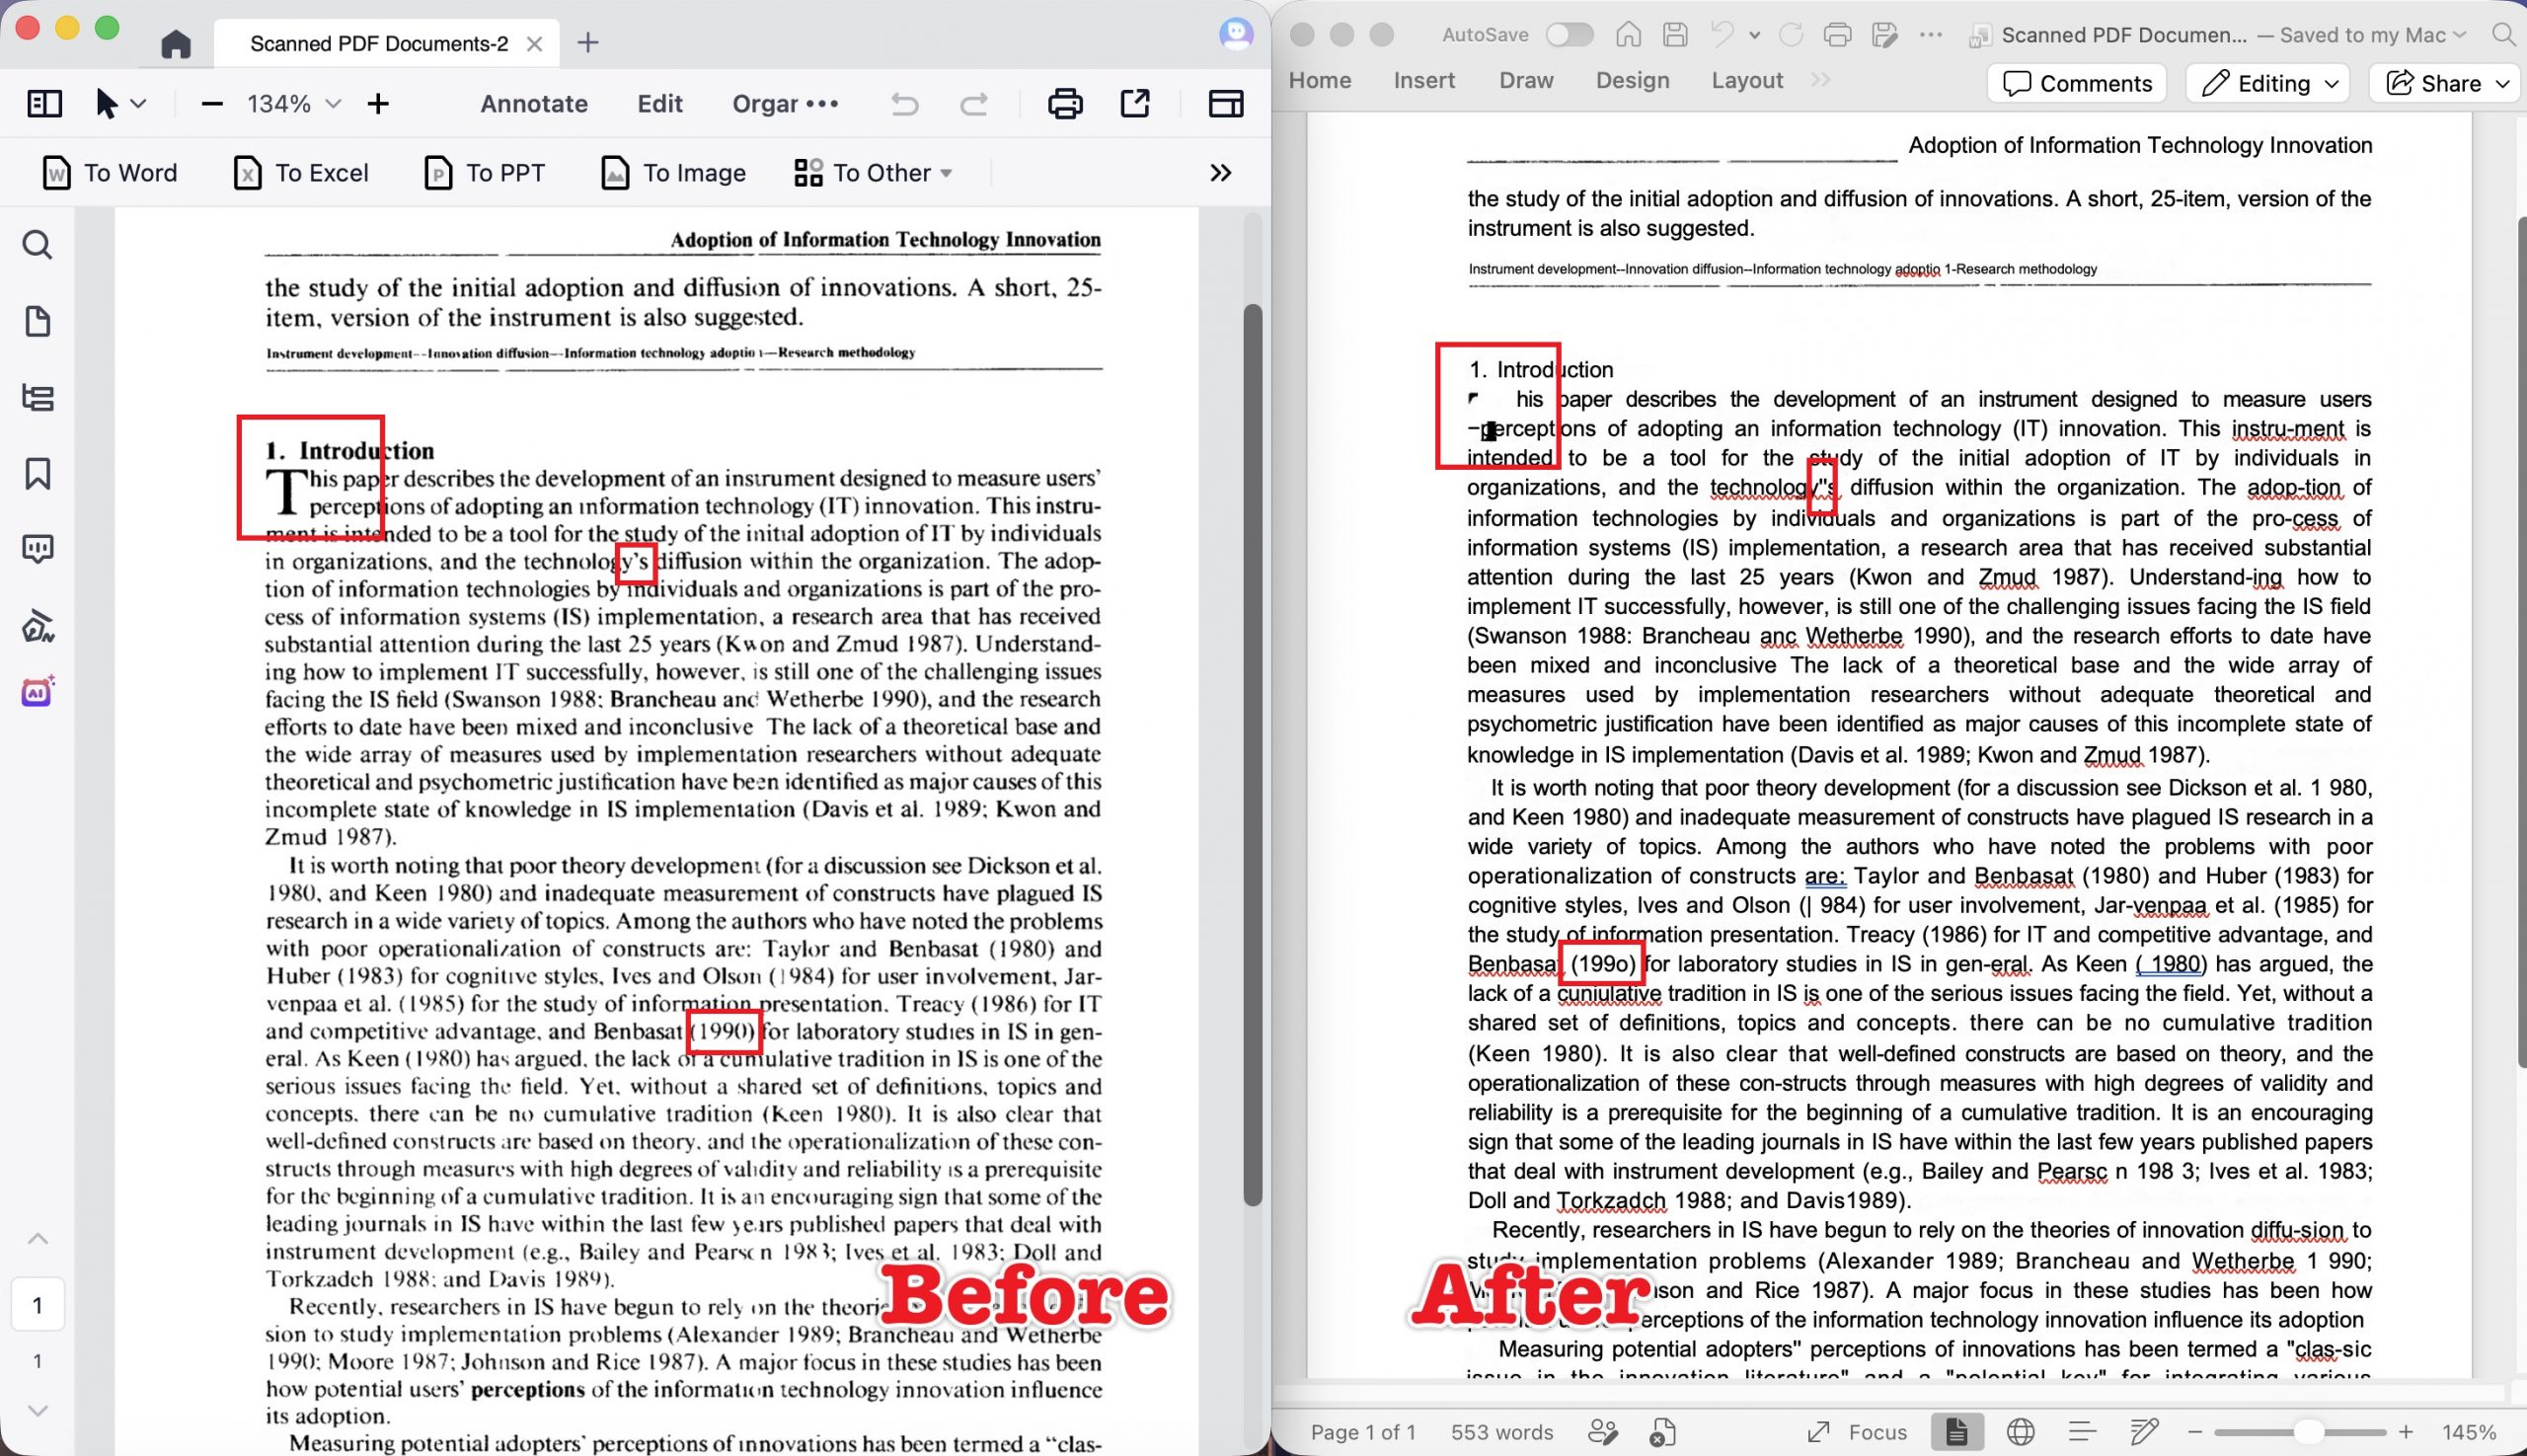
Task: Click the page number input box
Action: click(38, 1305)
